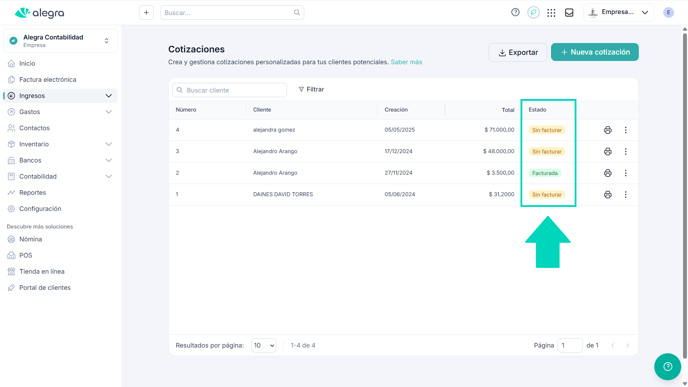Viewport: 688px width, 387px height.
Task: Switch product via Alegra Contabilidad selector
Action: coord(61,41)
